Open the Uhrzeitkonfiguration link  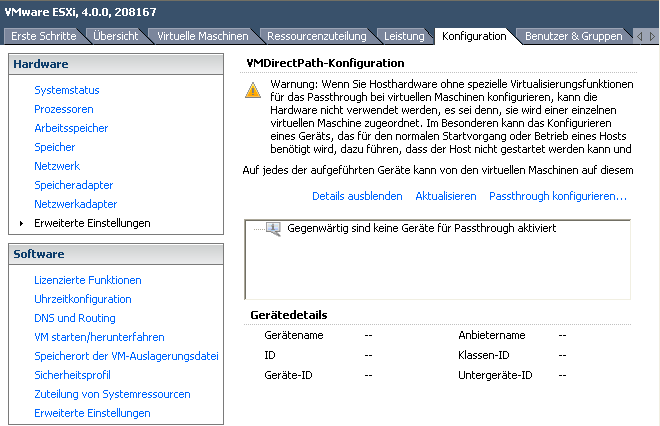click(x=83, y=299)
